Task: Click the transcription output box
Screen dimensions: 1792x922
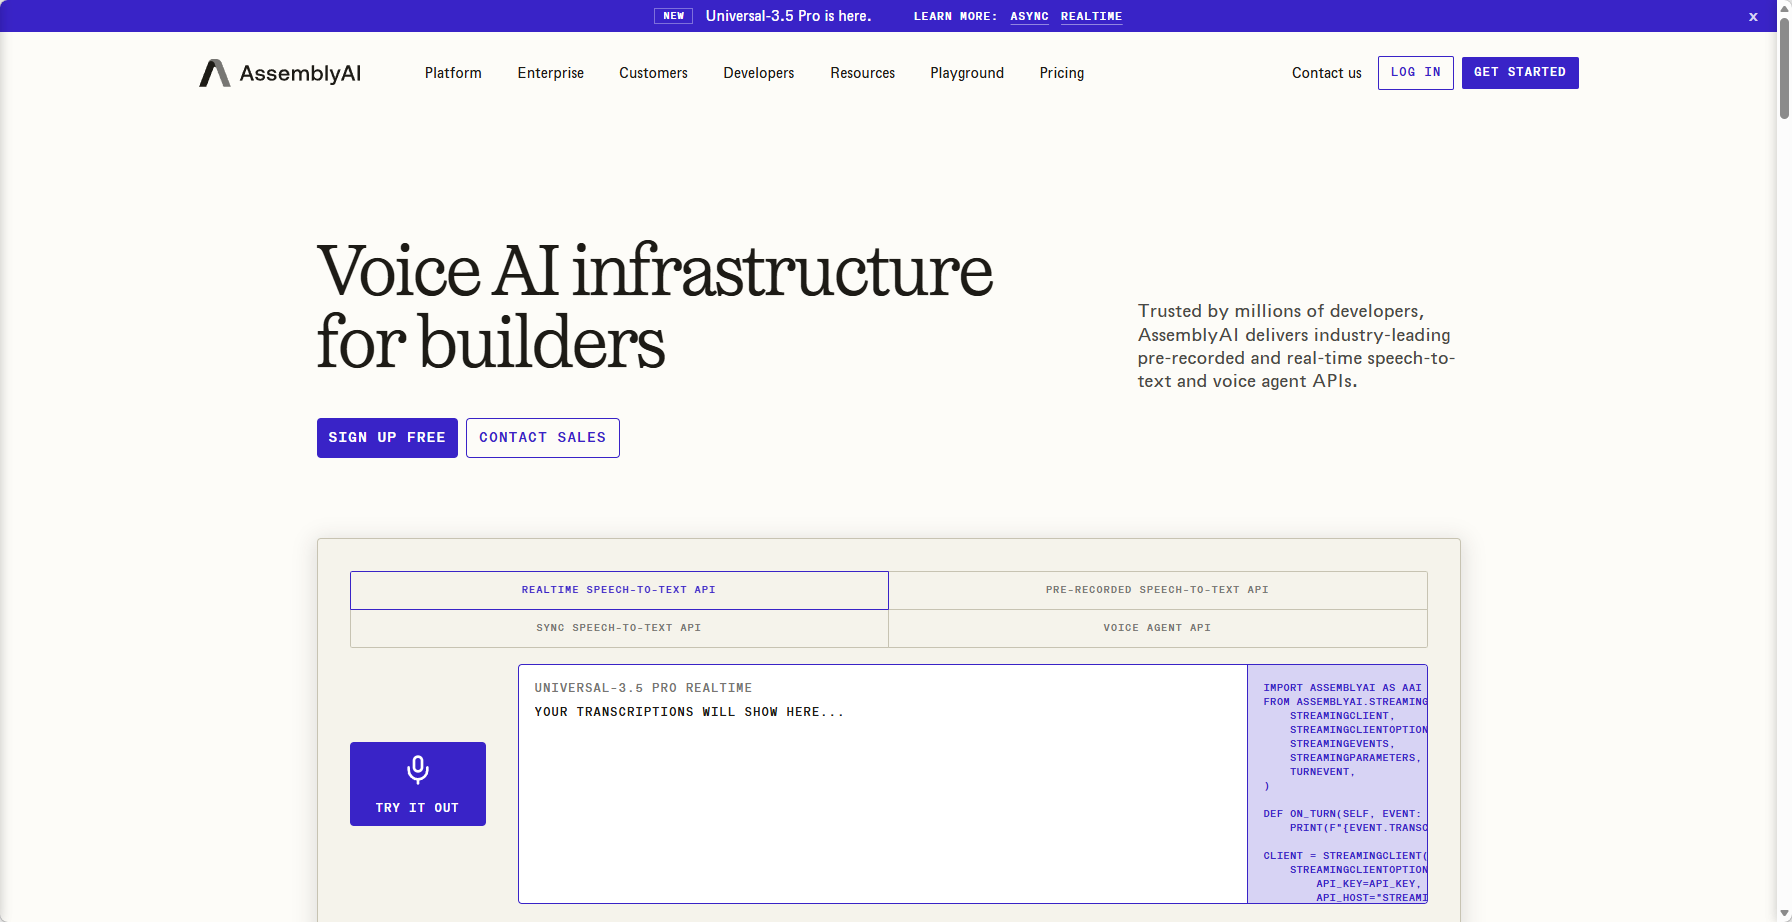Action: click(883, 784)
